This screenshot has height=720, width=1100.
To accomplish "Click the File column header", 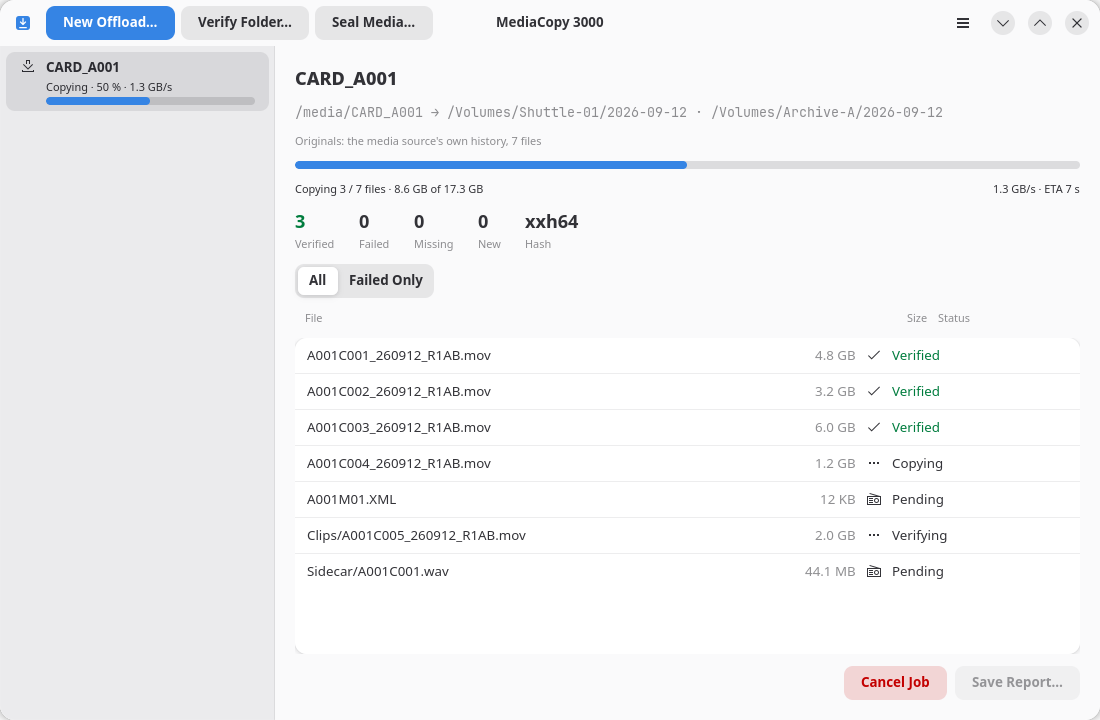I will point(314,319).
